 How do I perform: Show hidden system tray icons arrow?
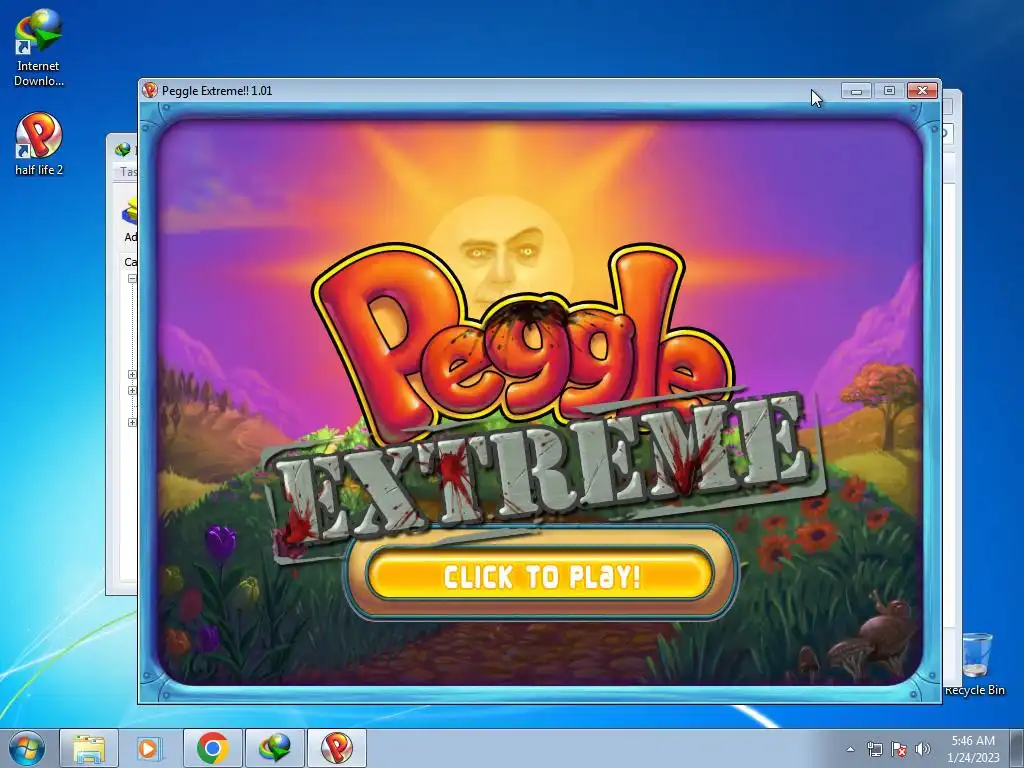tap(850, 749)
